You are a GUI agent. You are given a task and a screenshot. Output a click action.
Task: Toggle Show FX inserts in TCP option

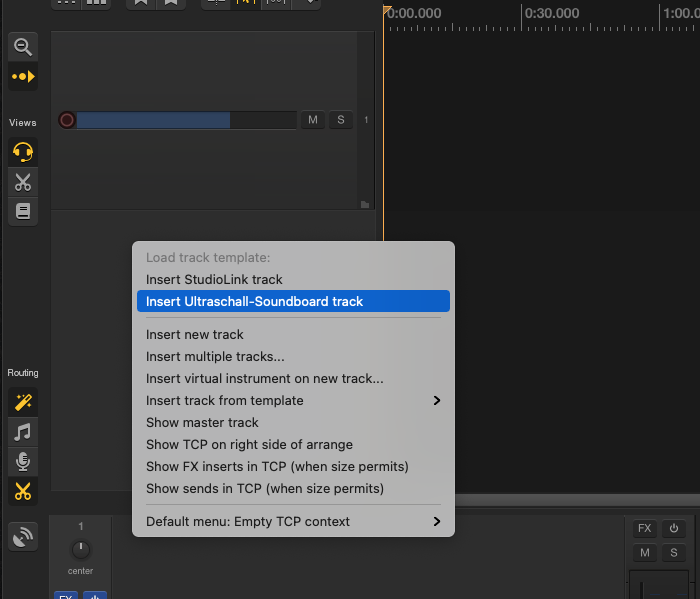click(x=293, y=466)
